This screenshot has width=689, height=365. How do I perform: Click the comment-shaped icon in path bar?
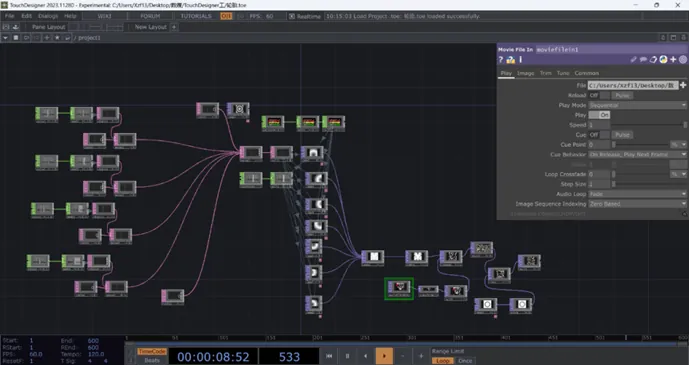[x=26, y=38]
